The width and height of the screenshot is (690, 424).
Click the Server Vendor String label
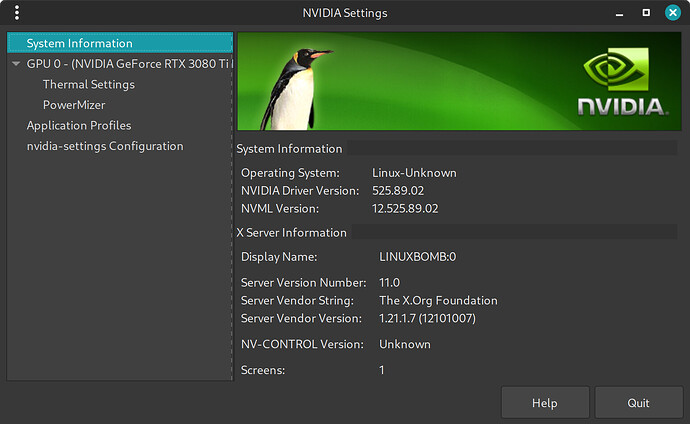297,300
